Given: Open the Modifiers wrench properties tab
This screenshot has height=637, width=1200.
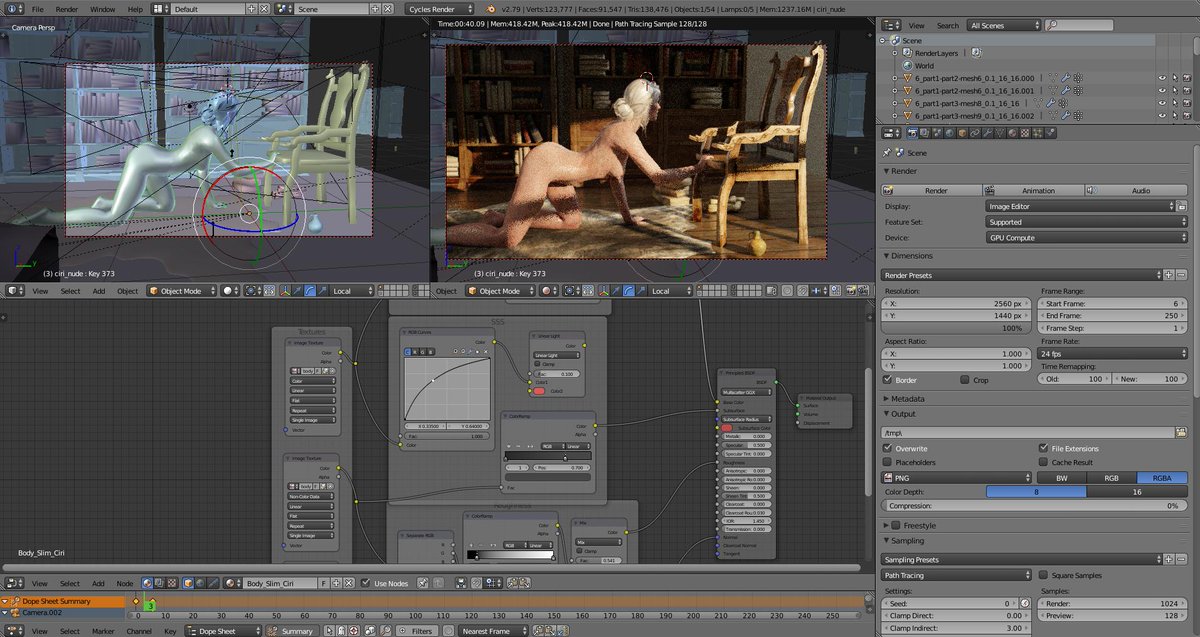Looking at the screenshot, I should pyautogui.click(x=986, y=133).
